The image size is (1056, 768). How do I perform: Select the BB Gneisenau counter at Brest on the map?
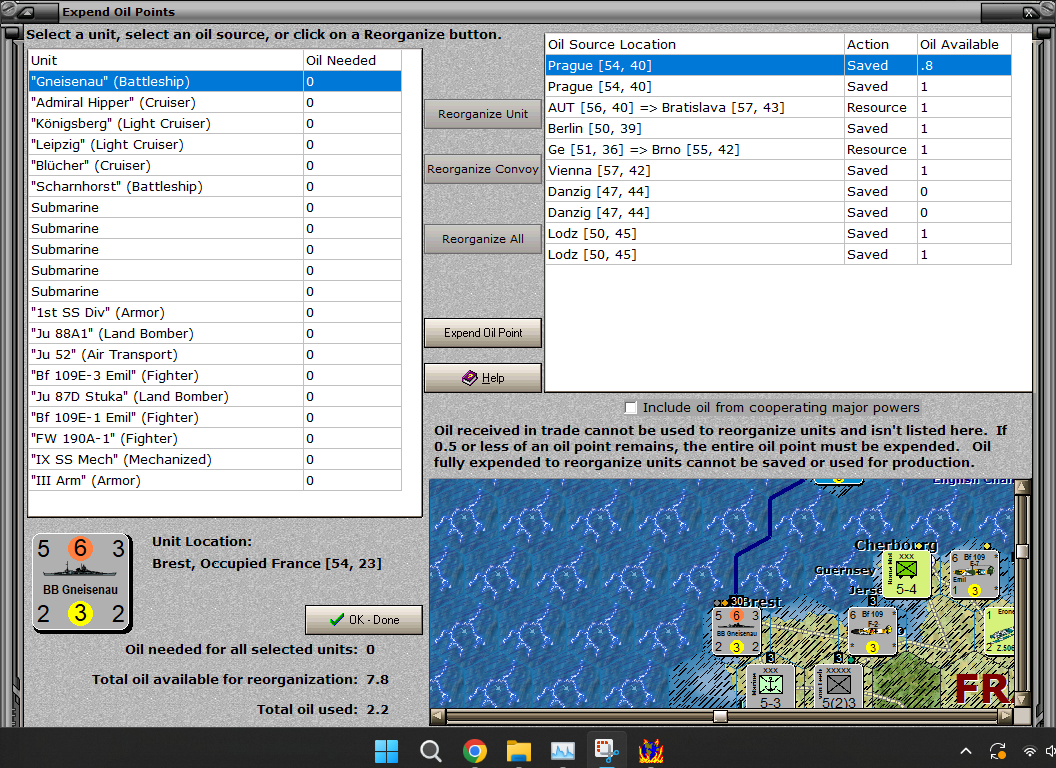(x=737, y=631)
